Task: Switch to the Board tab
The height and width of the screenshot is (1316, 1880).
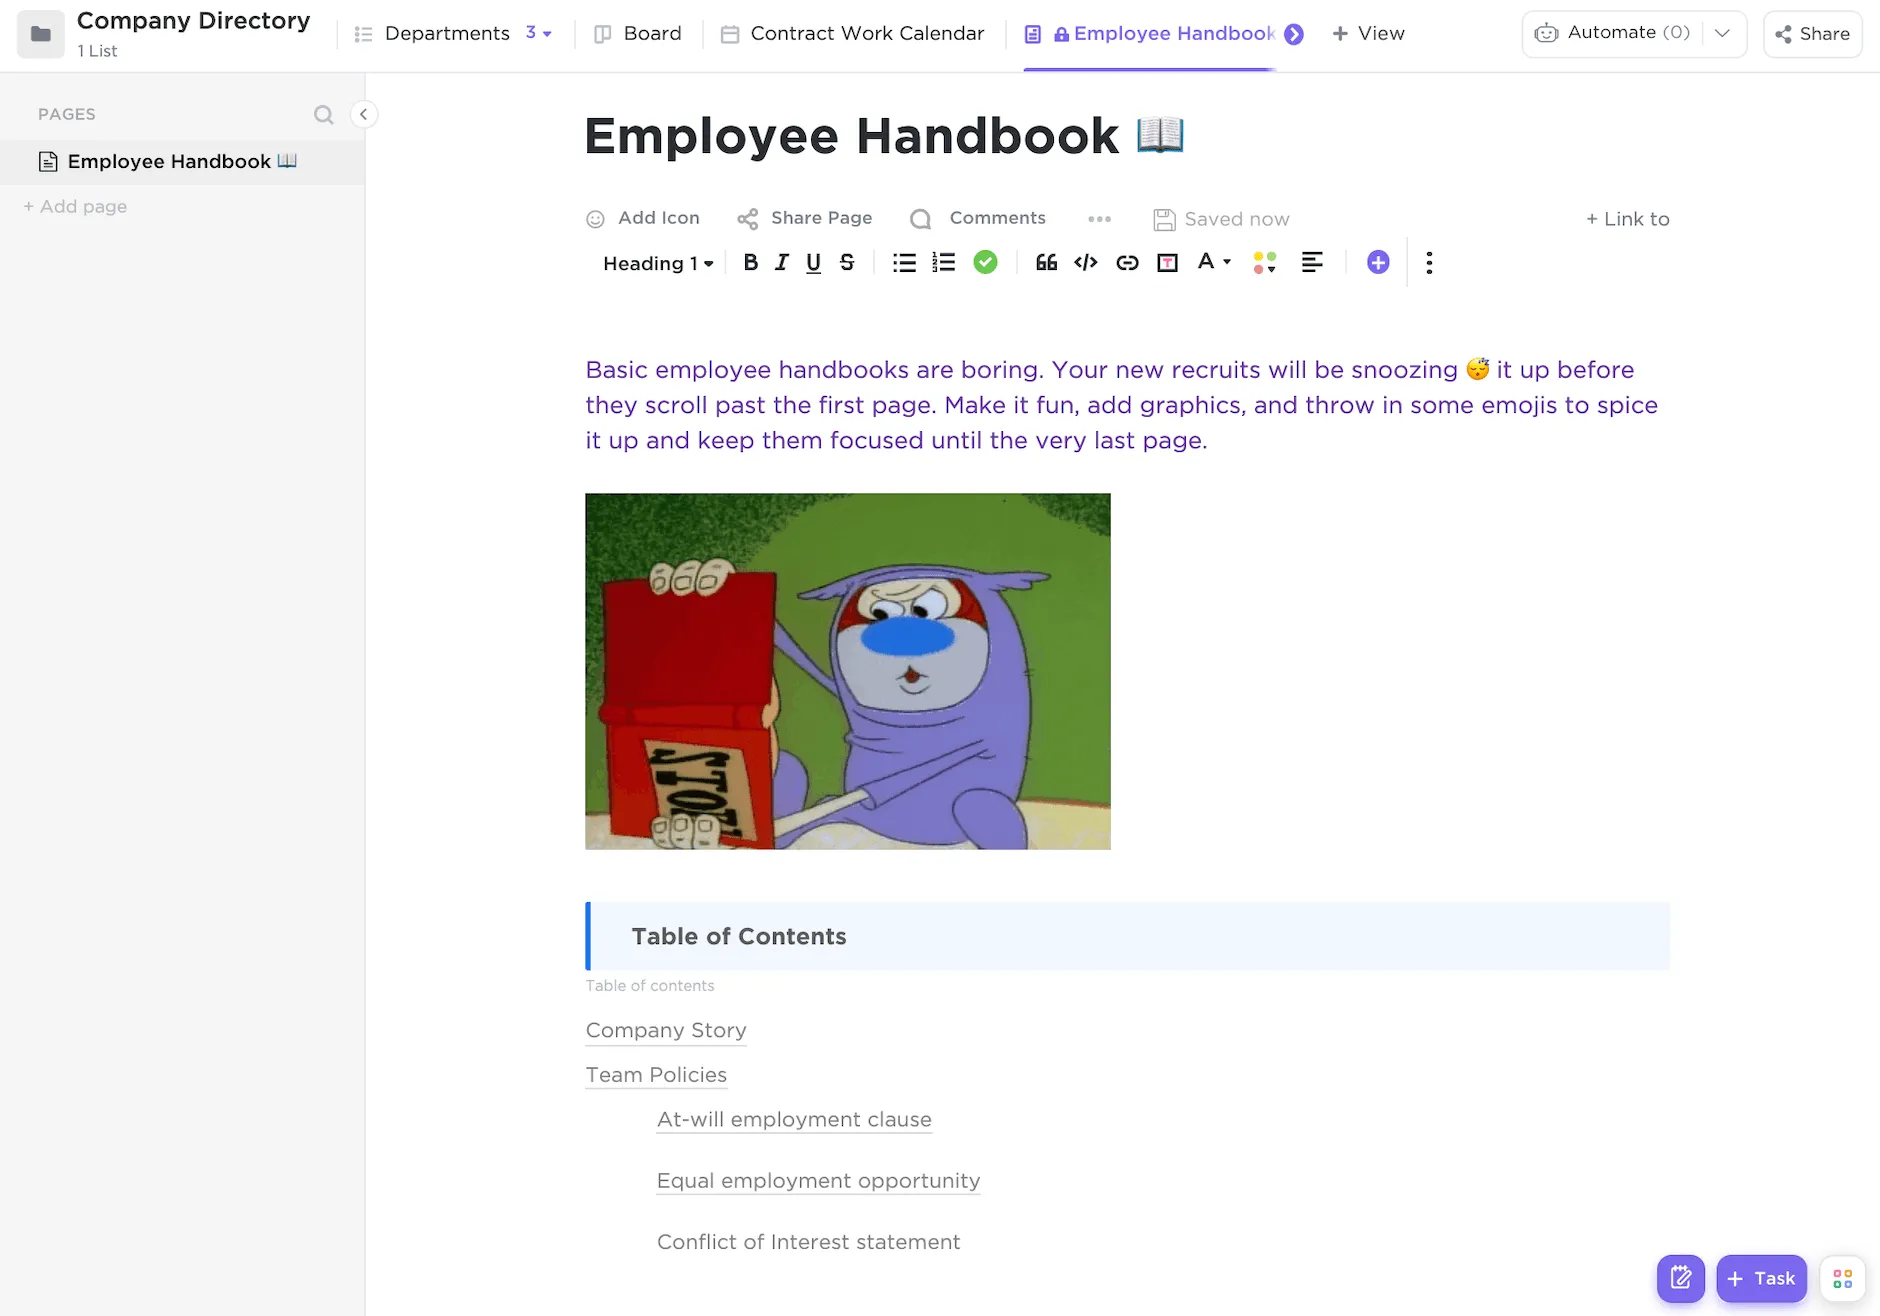Action: pyautogui.click(x=638, y=33)
